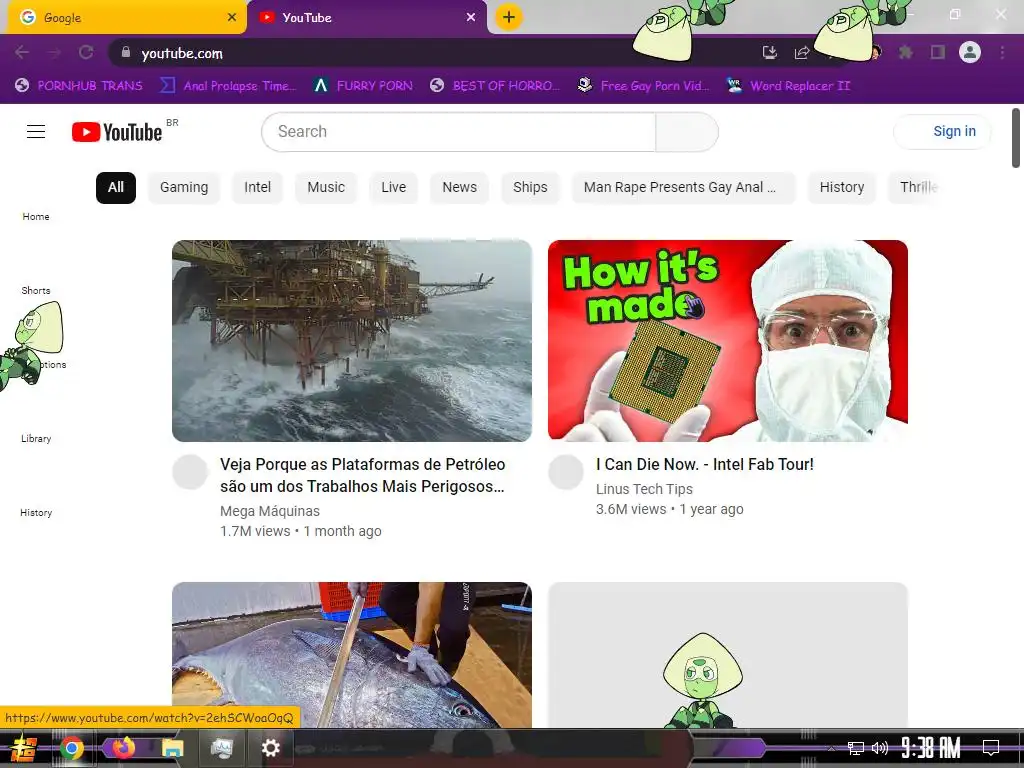
Task: Click the network icon in system tray
Action: 855,748
